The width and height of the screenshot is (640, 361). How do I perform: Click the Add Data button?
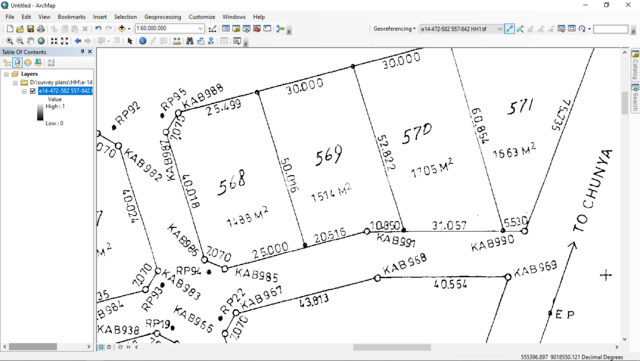click(122, 29)
